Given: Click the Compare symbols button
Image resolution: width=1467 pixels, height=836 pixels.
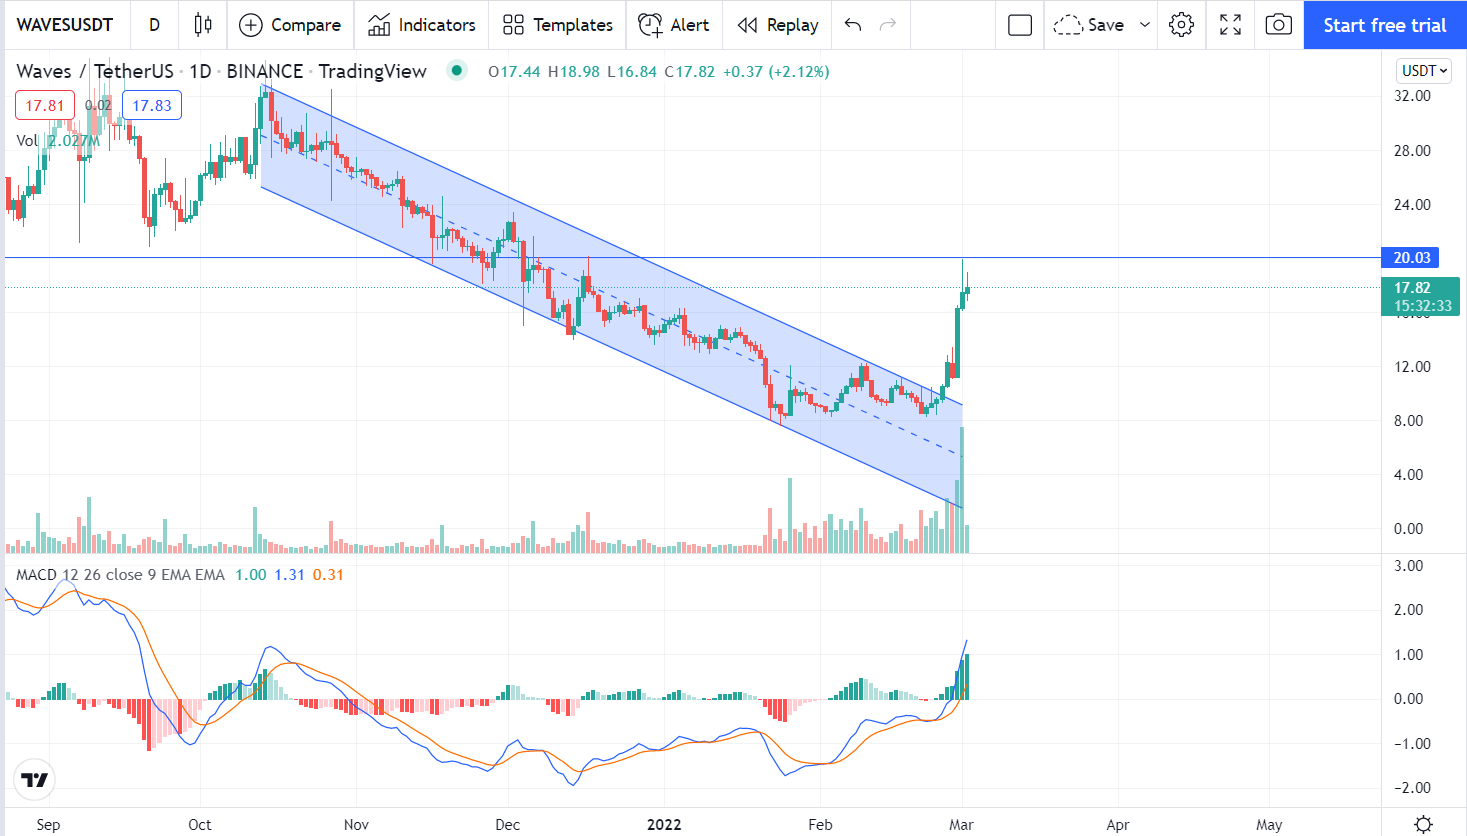Looking at the screenshot, I should (290, 25).
